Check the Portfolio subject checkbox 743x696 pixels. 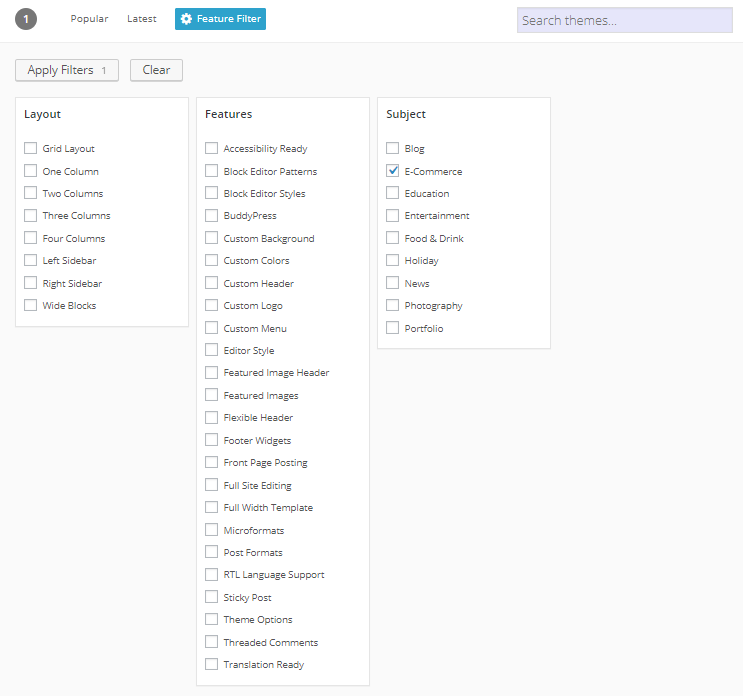point(393,328)
